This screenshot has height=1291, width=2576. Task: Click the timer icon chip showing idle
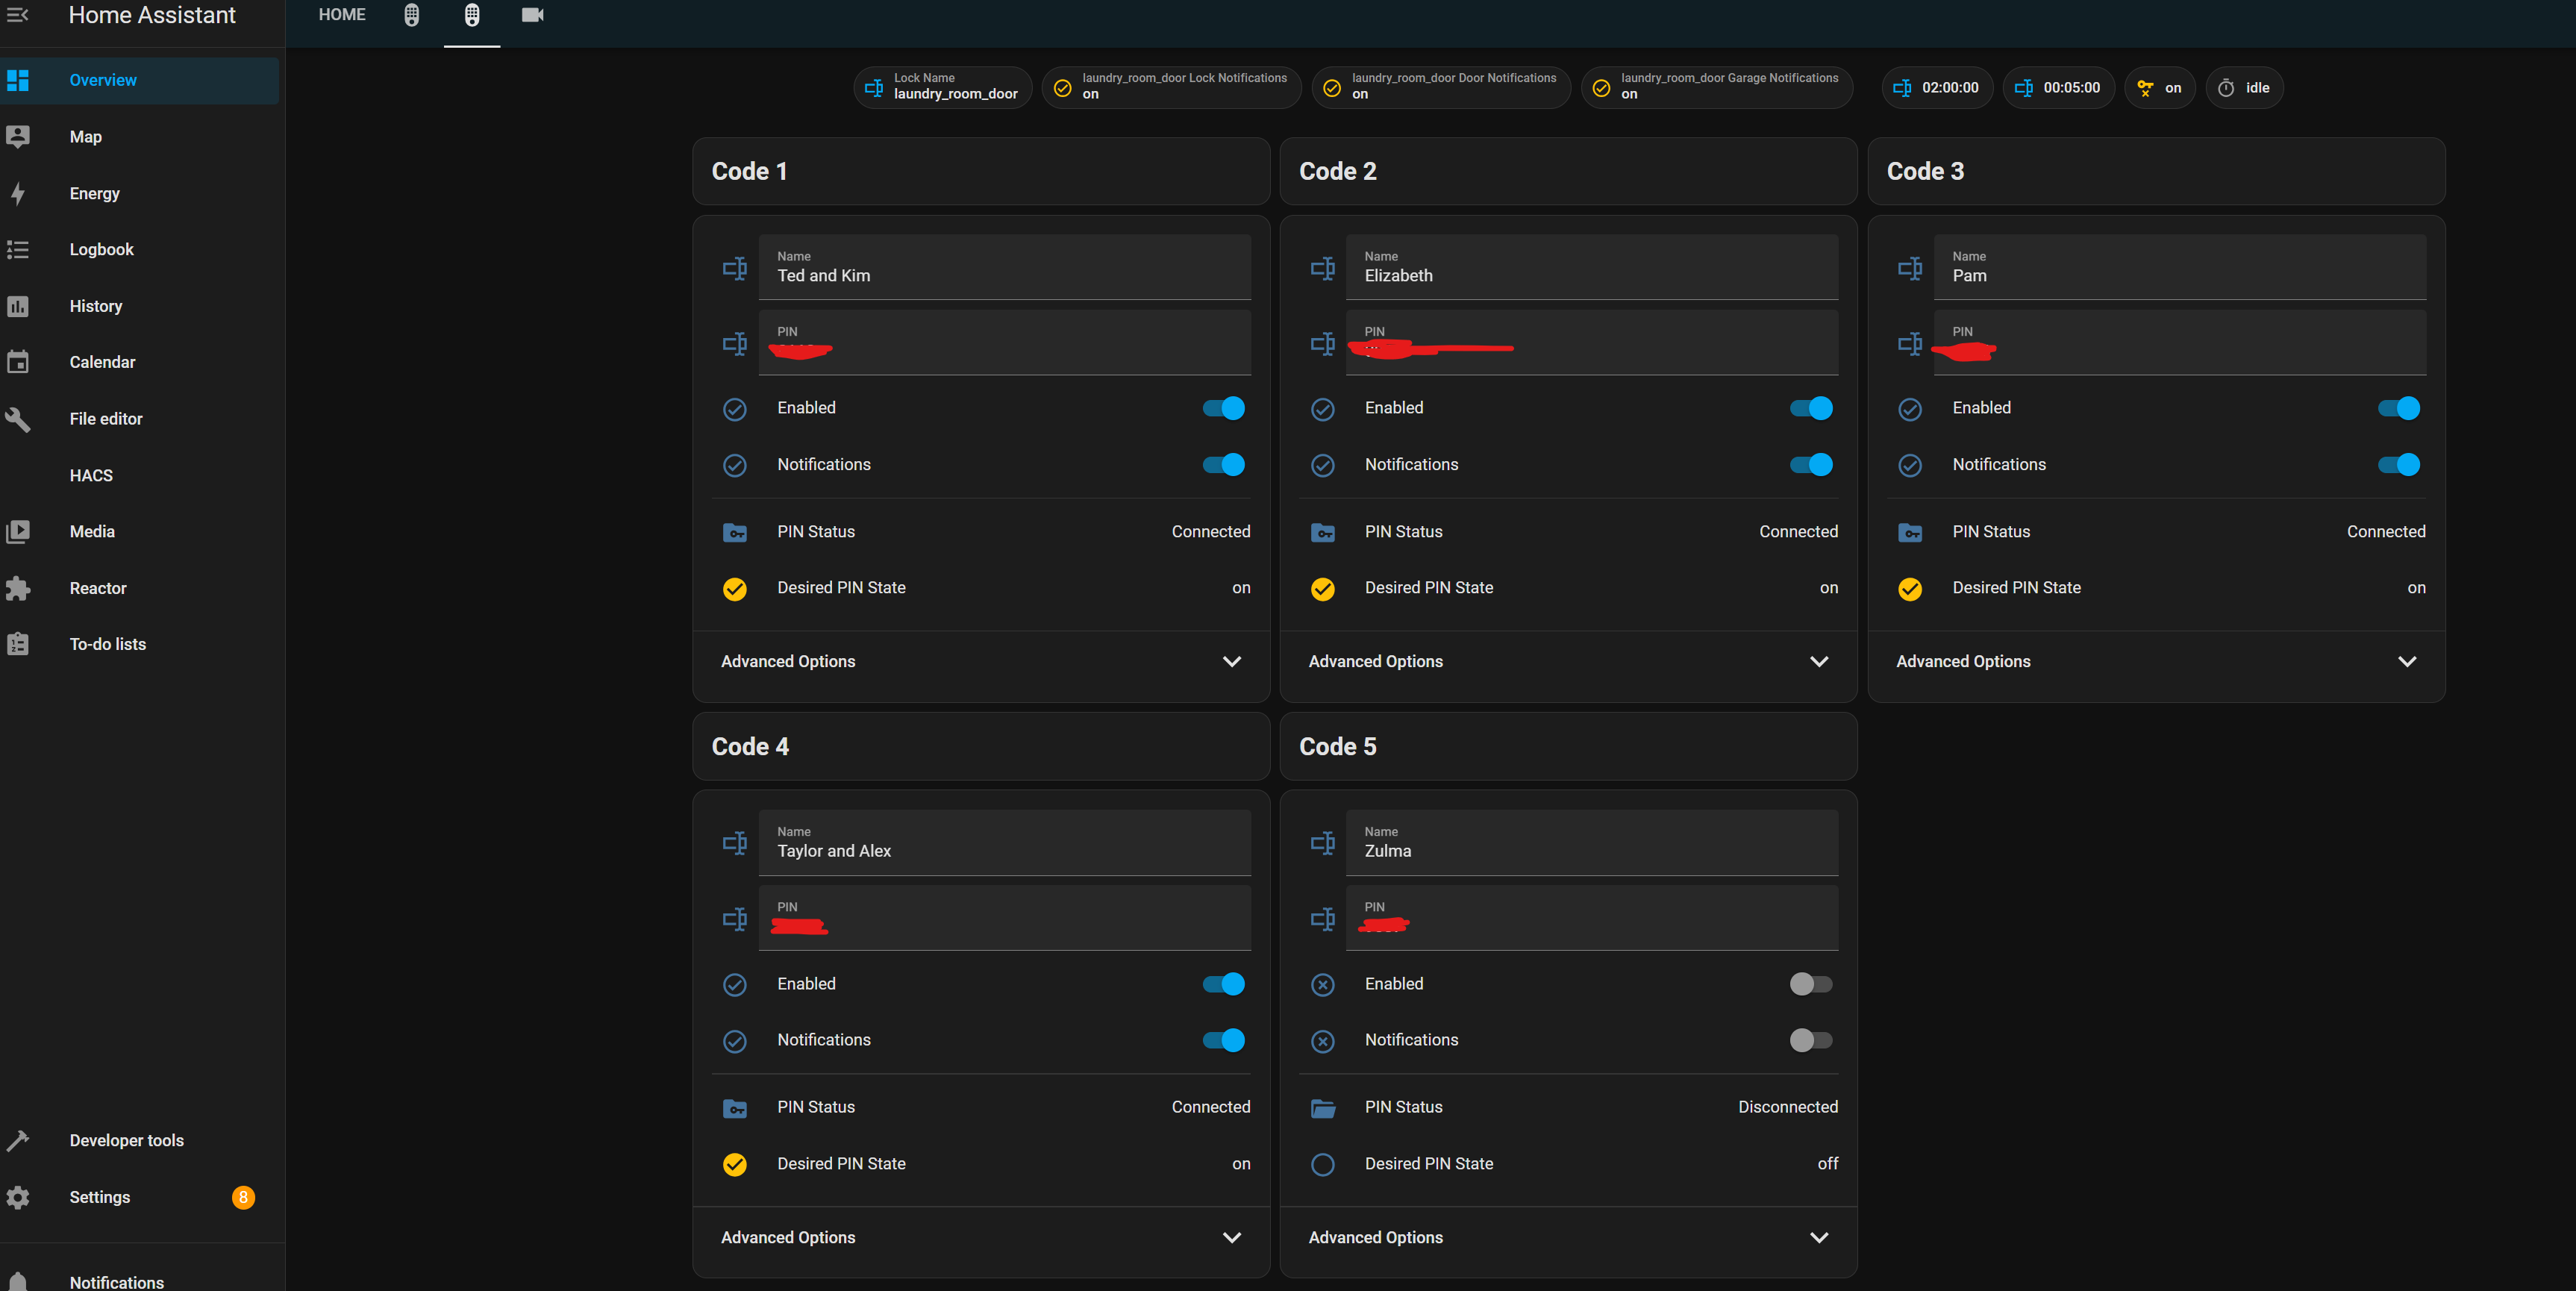tap(2244, 88)
